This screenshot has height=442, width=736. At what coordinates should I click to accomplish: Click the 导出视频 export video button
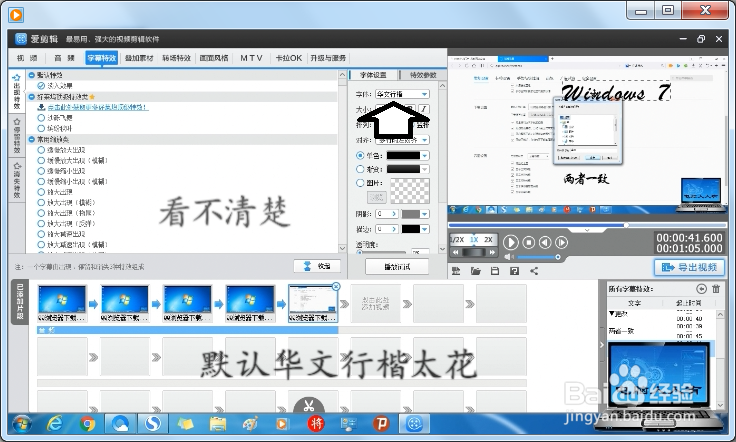click(690, 267)
